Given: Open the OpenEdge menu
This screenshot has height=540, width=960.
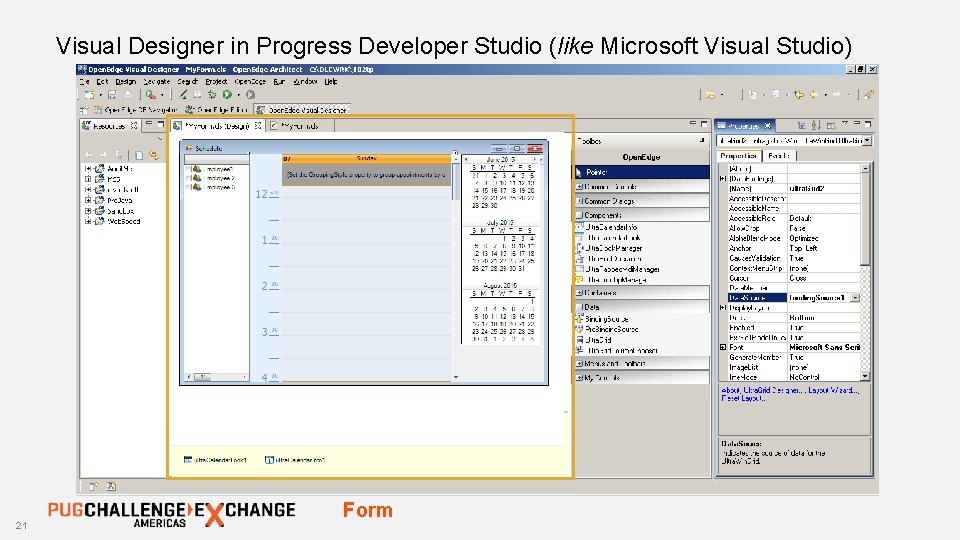Looking at the screenshot, I should tap(250, 81).
